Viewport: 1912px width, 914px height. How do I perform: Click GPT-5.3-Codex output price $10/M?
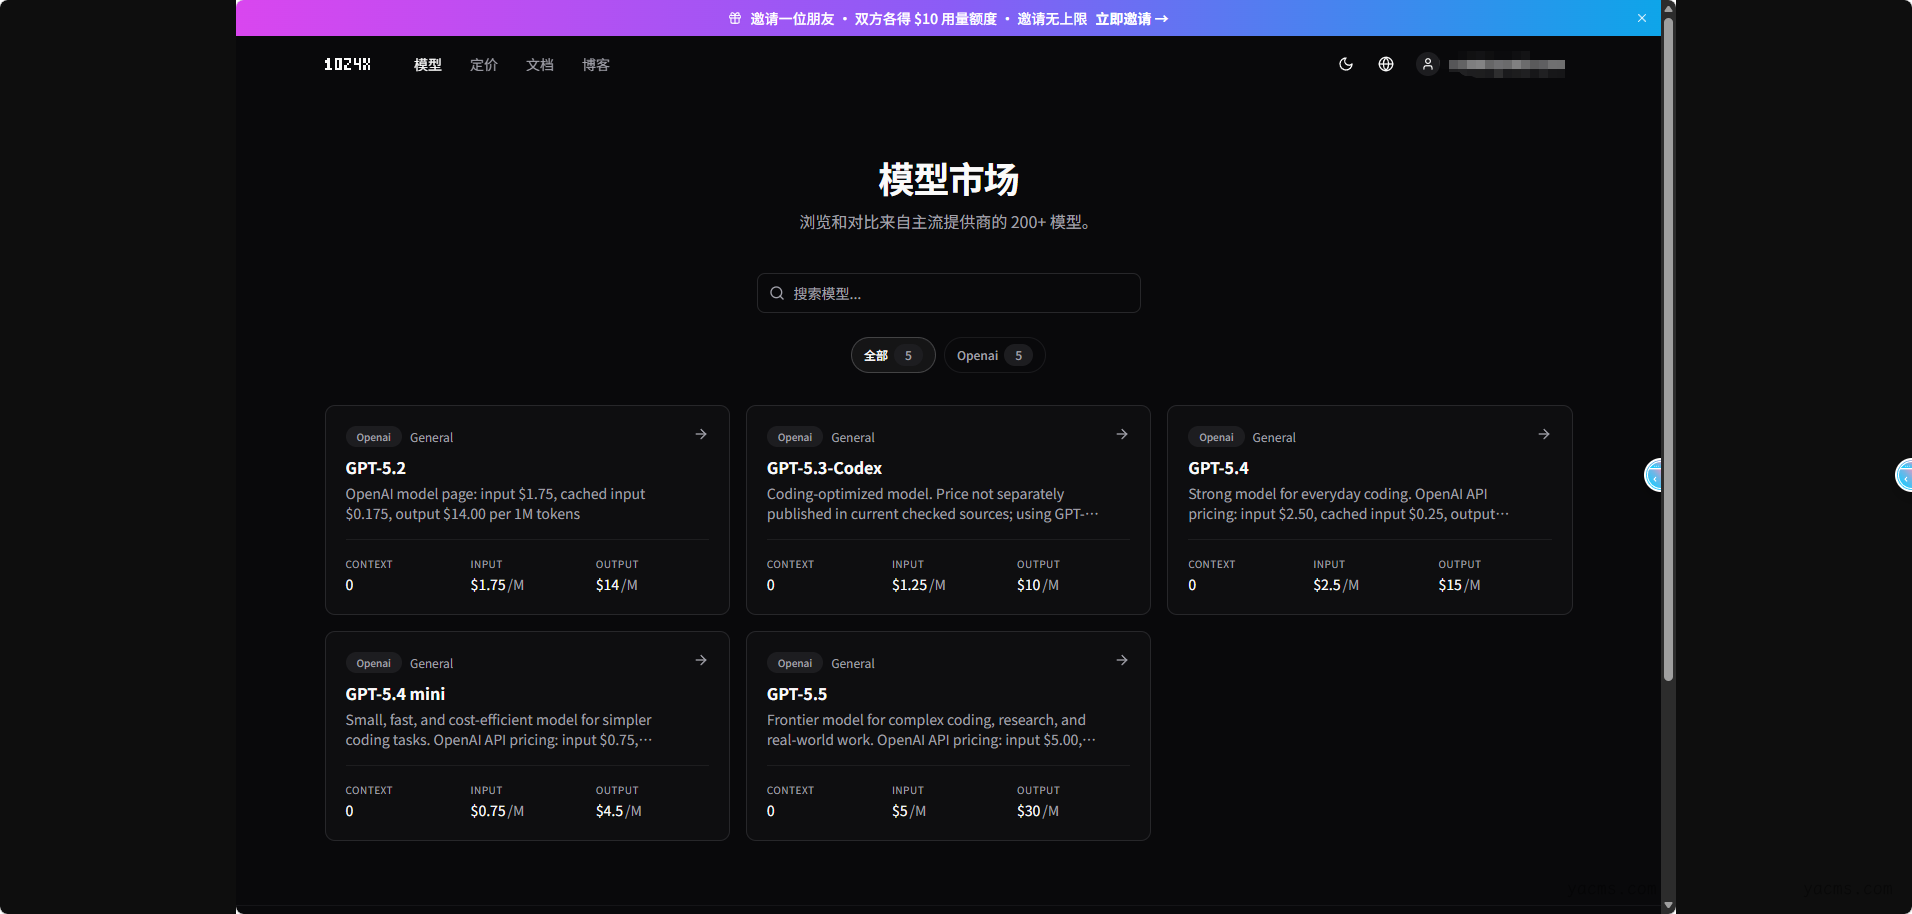[x=1037, y=585]
